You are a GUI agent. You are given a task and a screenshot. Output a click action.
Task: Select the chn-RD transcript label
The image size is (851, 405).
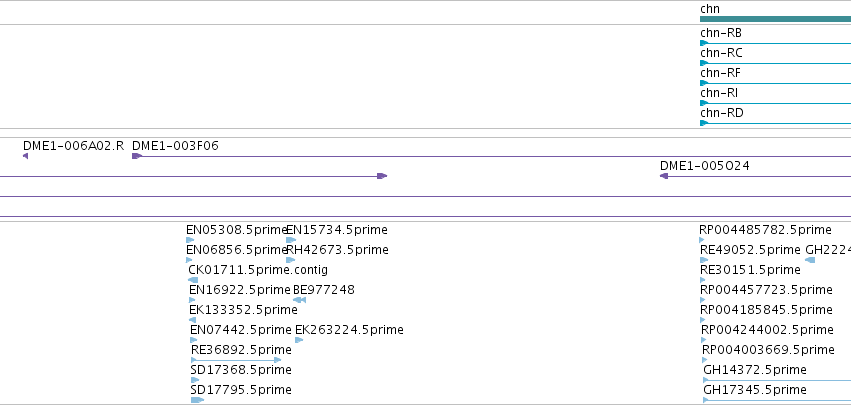pyautogui.click(x=722, y=113)
